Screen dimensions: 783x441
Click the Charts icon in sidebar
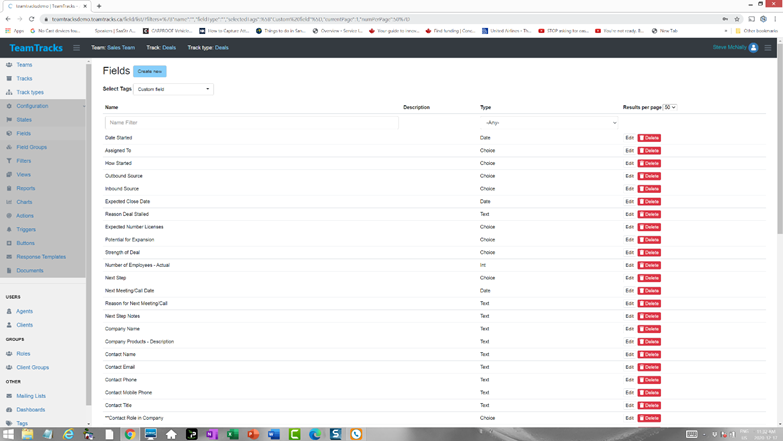pos(9,202)
